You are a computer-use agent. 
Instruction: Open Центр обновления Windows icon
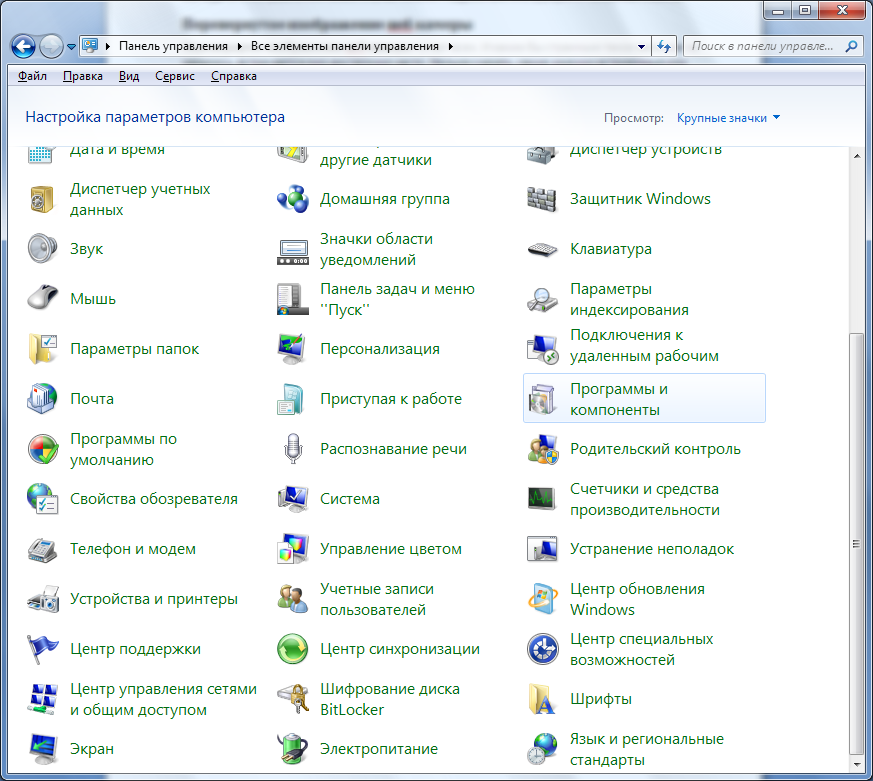(542, 600)
